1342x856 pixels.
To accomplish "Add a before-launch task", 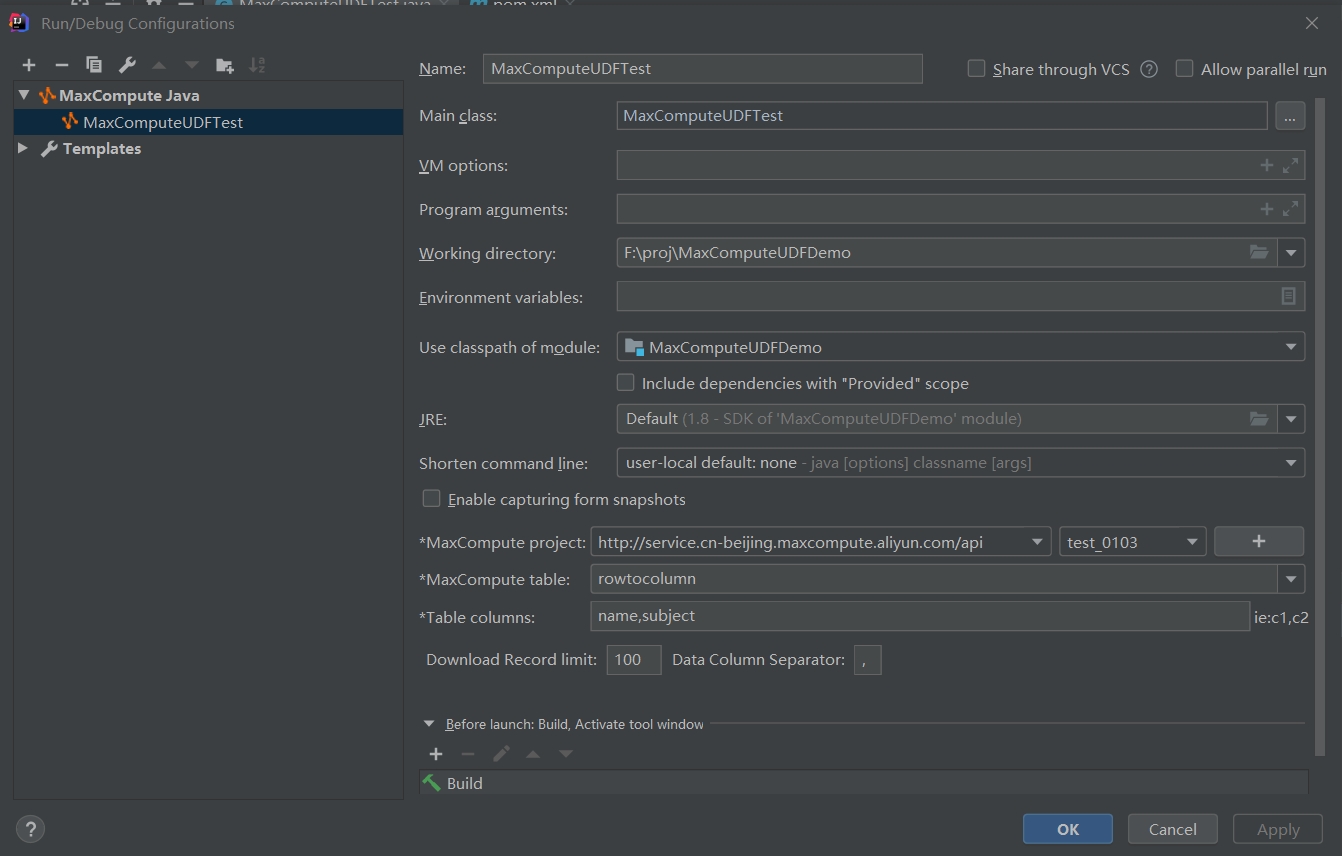I will click(x=436, y=754).
